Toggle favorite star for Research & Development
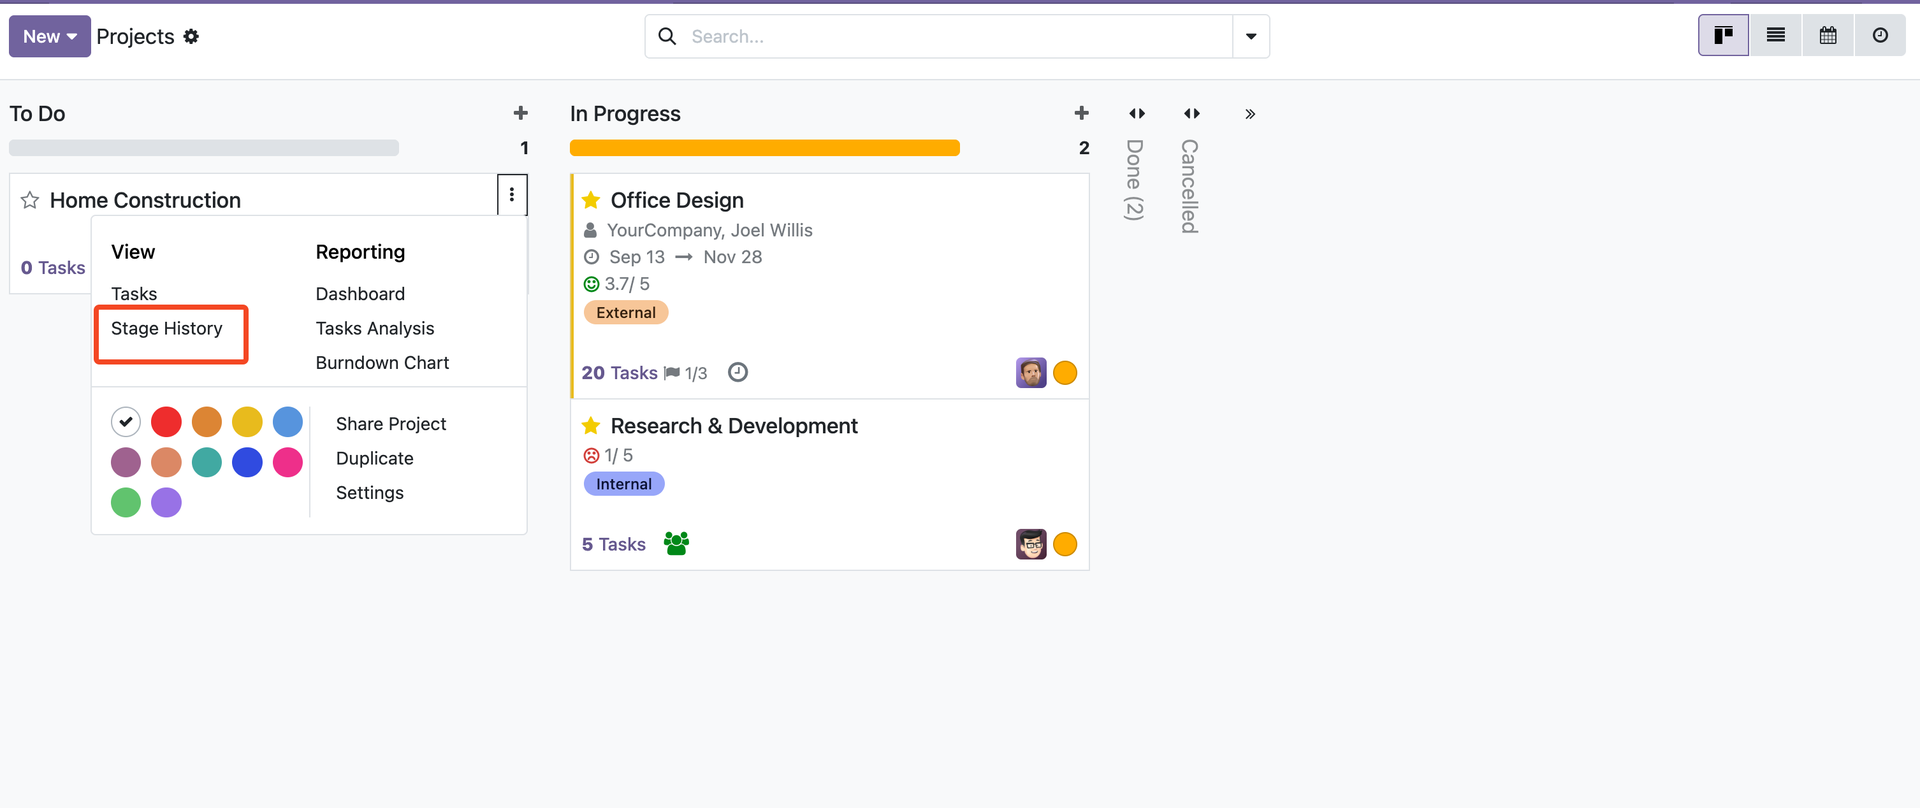The image size is (1920, 808). click(591, 426)
